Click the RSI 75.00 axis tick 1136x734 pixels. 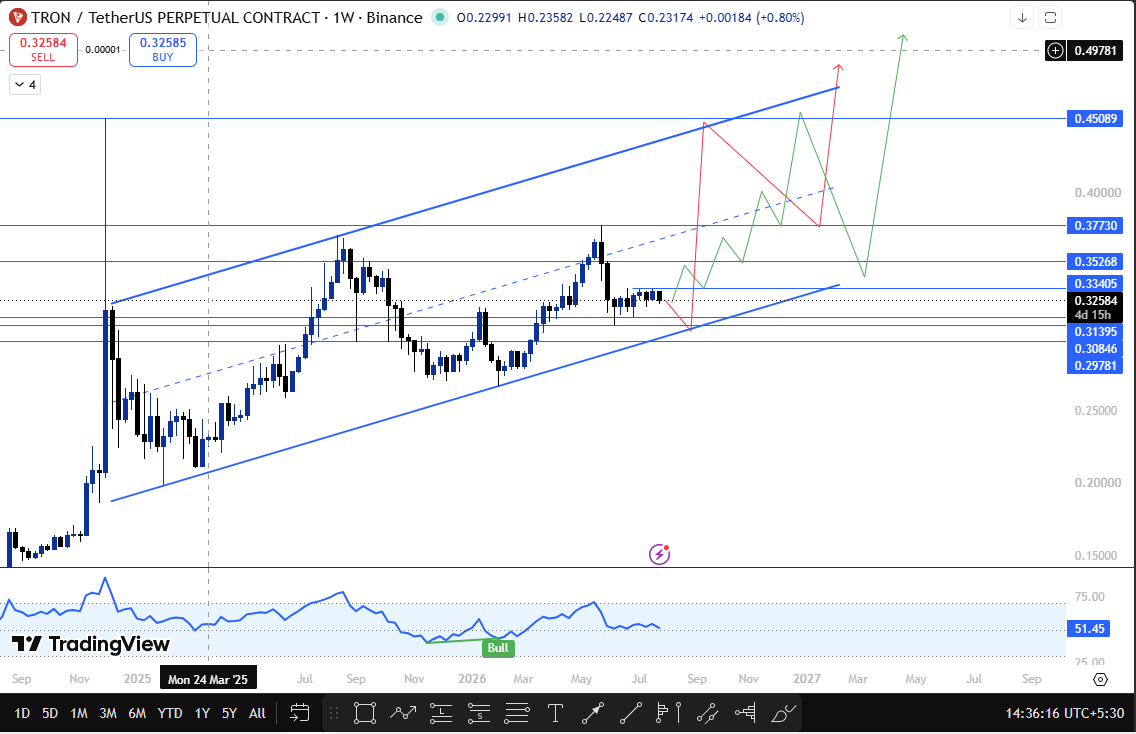pyautogui.click(x=1090, y=597)
